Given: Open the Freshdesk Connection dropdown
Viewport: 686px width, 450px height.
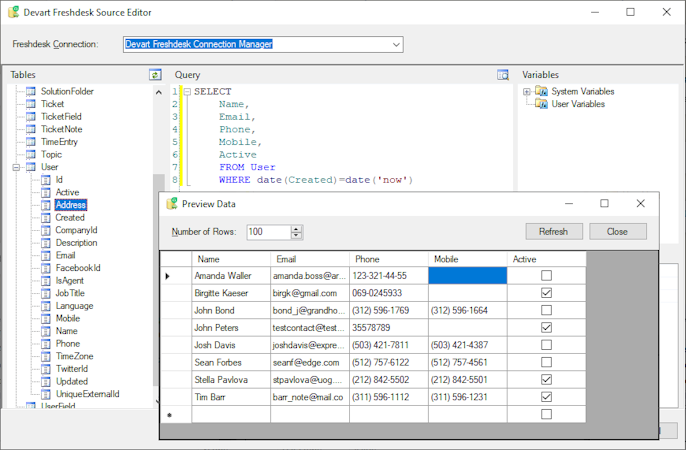Looking at the screenshot, I should (396, 45).
